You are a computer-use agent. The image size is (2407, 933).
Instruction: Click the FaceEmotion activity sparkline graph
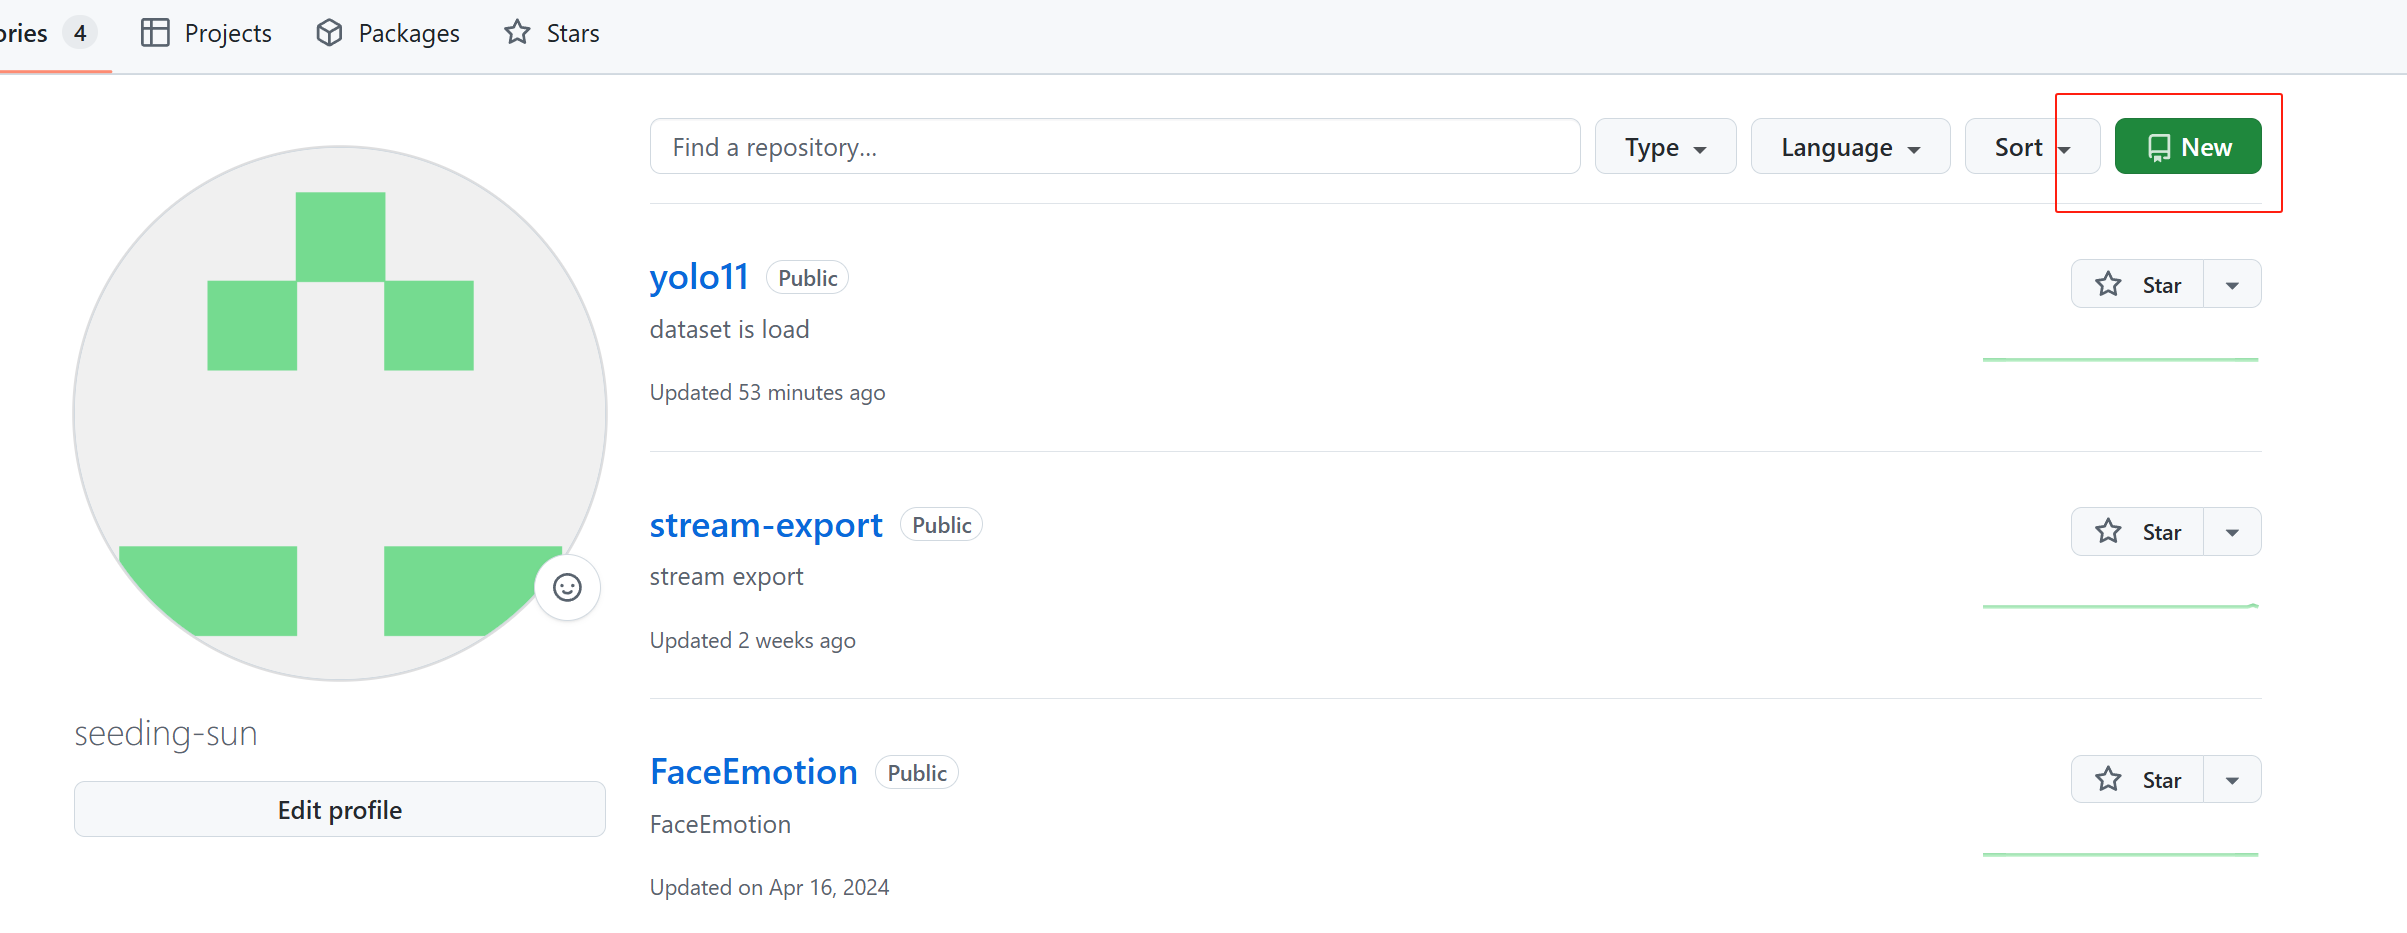click(x=2121, y=854)
